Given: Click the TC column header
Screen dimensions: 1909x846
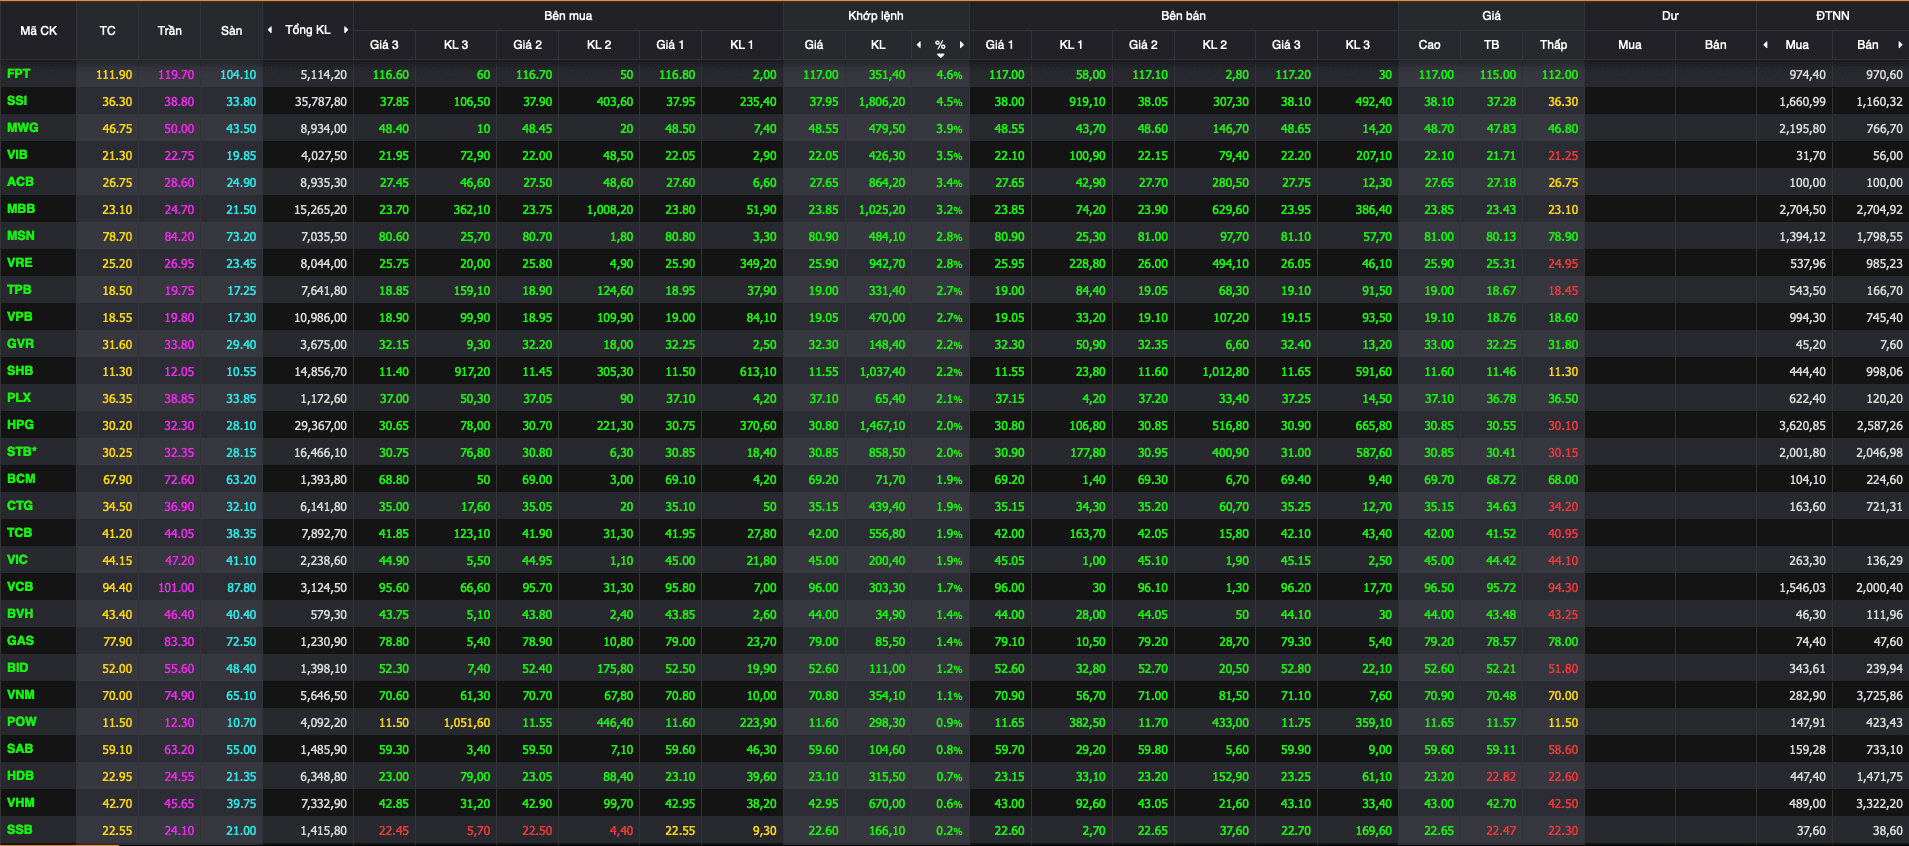Looking at the screenshot, I should pos(107,31).
